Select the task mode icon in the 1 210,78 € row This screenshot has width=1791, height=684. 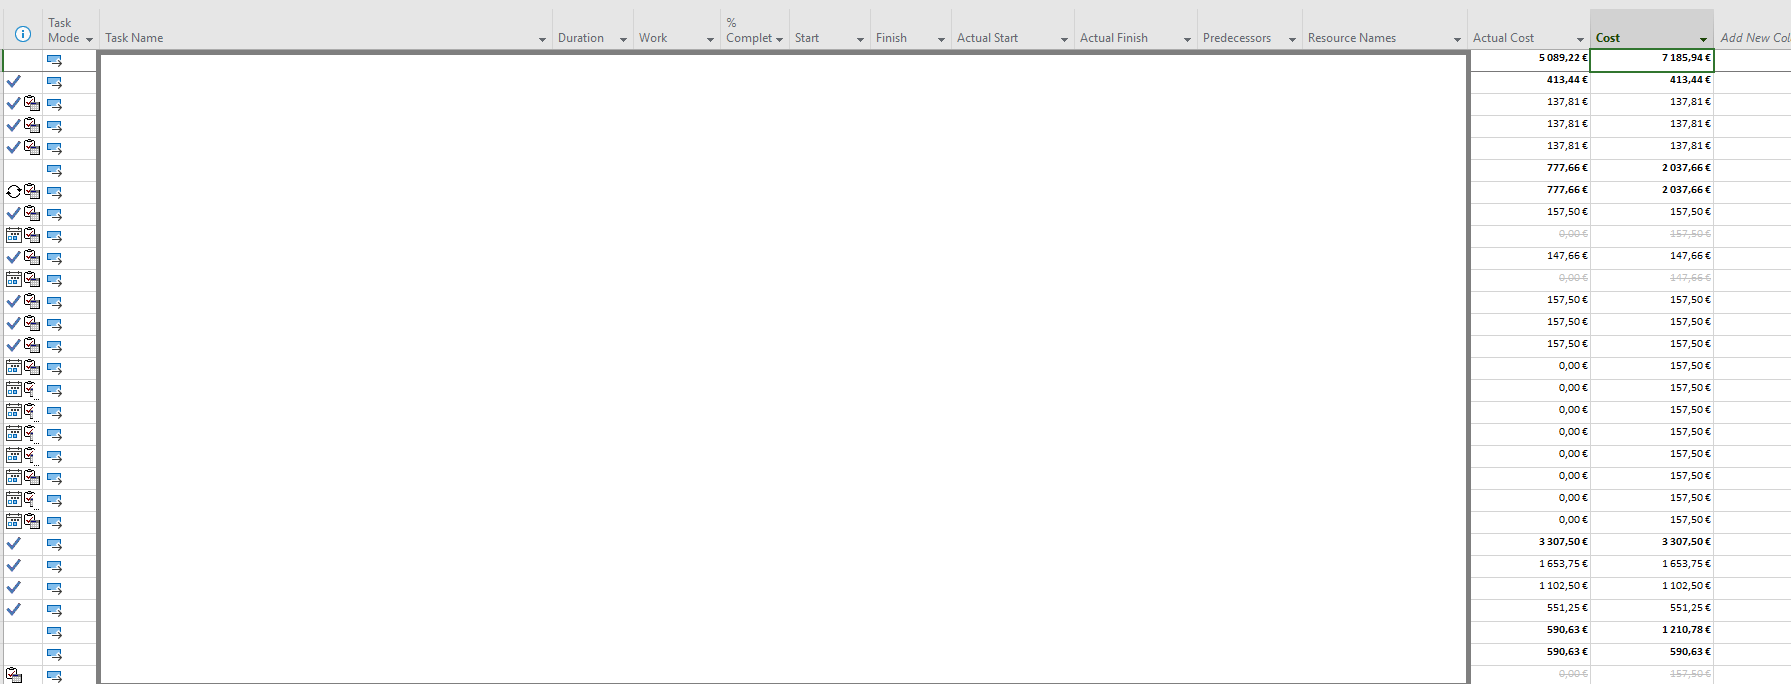pyautogui.click(x=55, y=632)
